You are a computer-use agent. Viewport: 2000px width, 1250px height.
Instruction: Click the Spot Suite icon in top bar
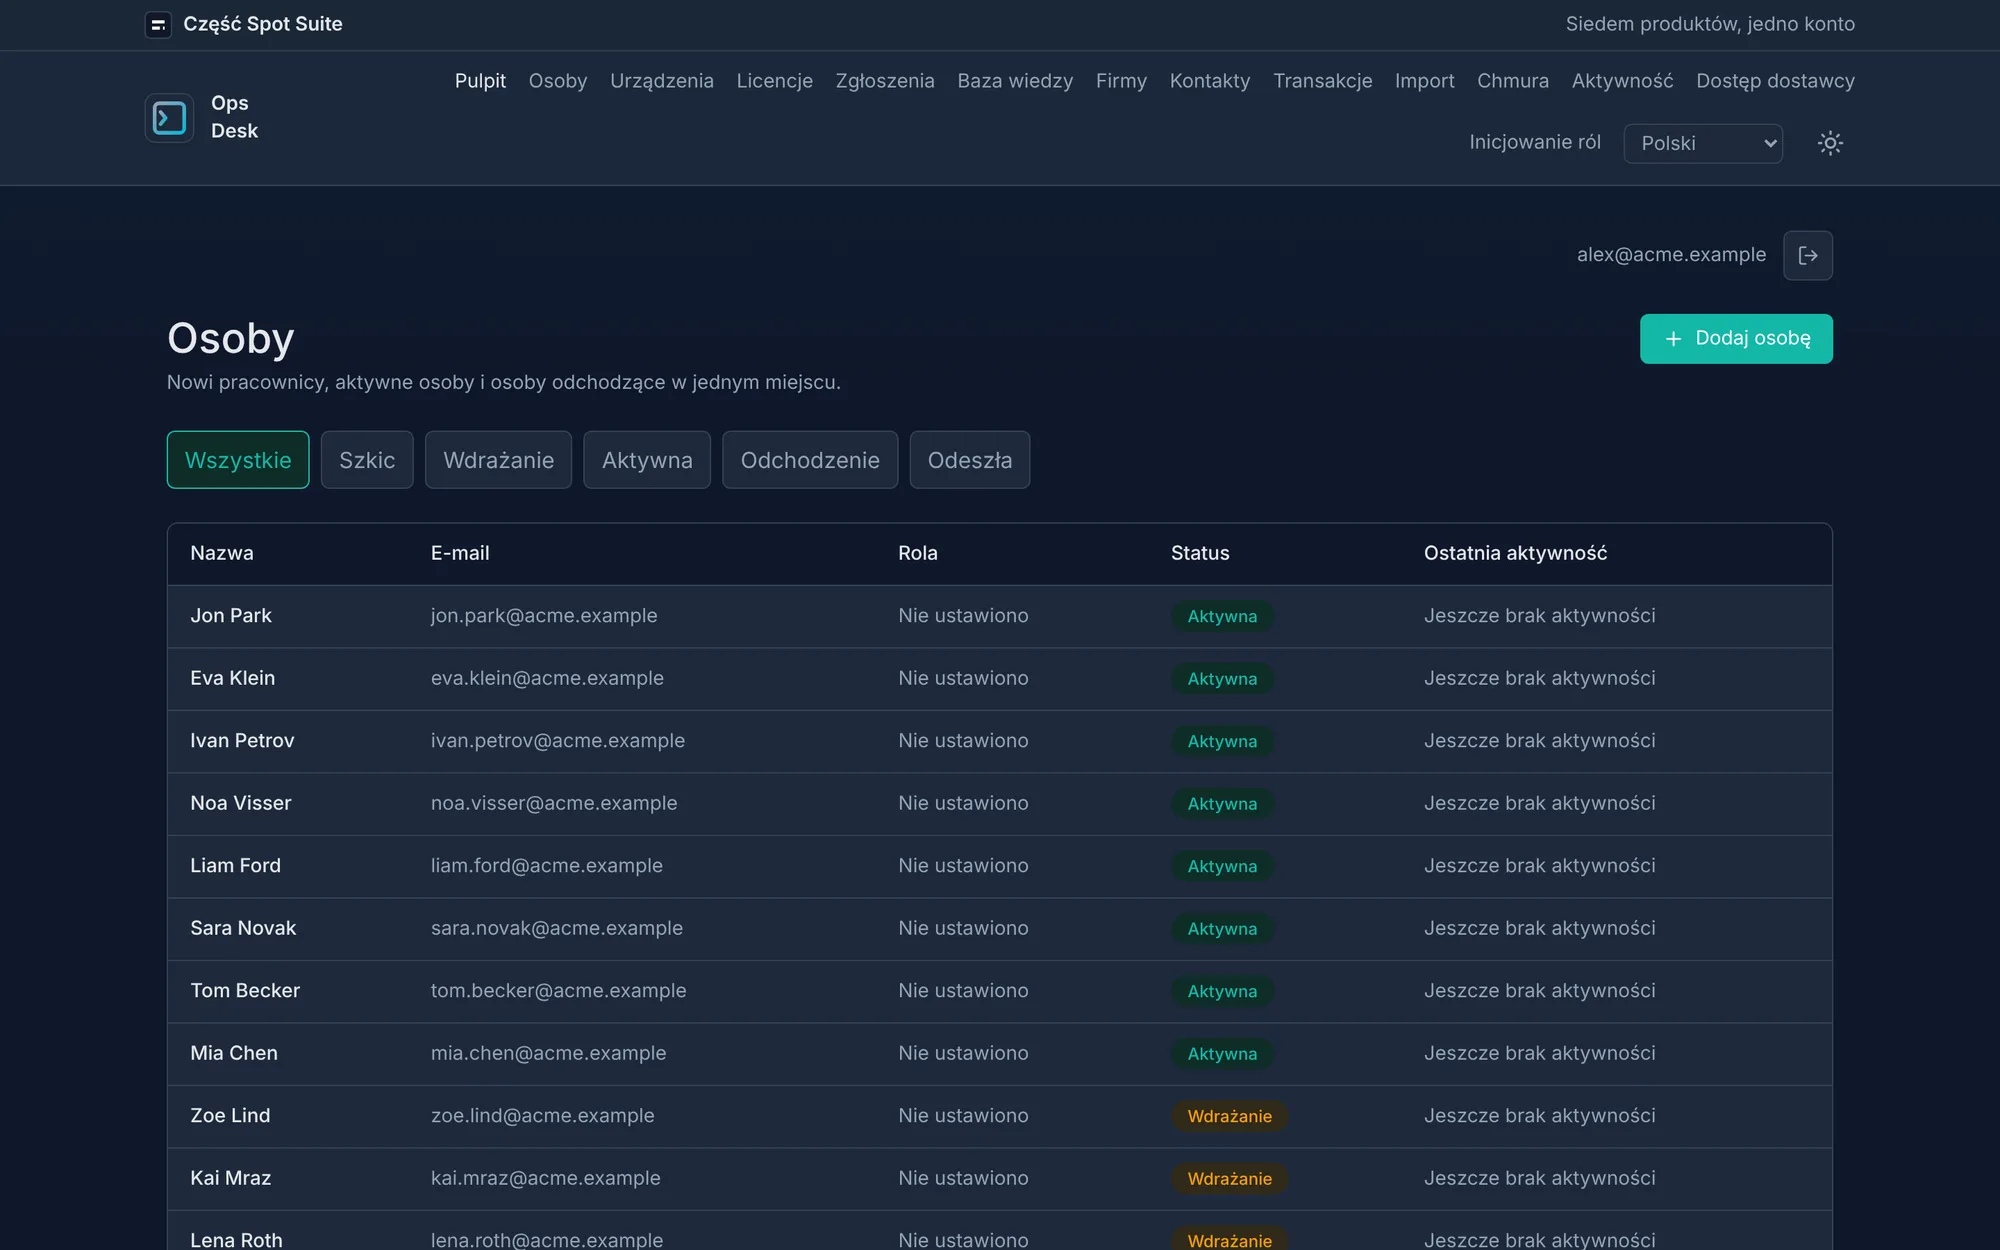coord(158,24)
